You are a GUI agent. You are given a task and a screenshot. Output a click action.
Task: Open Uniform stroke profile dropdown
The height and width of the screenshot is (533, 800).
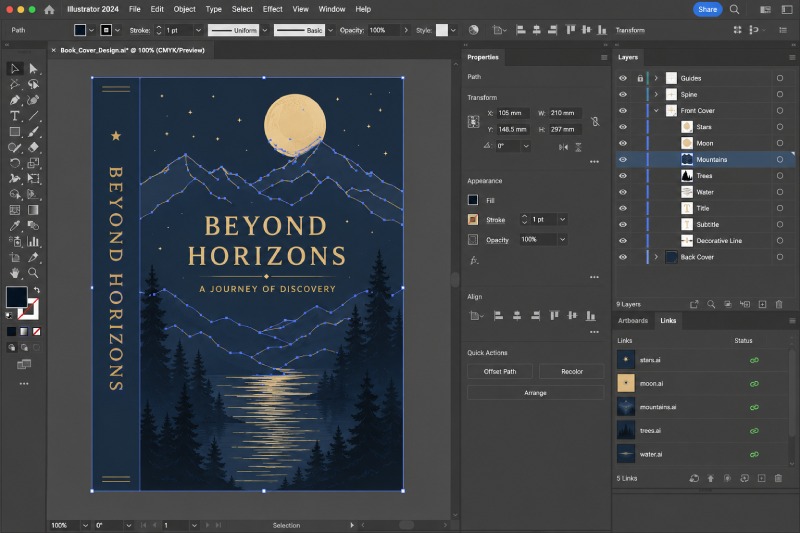(265, 30)
